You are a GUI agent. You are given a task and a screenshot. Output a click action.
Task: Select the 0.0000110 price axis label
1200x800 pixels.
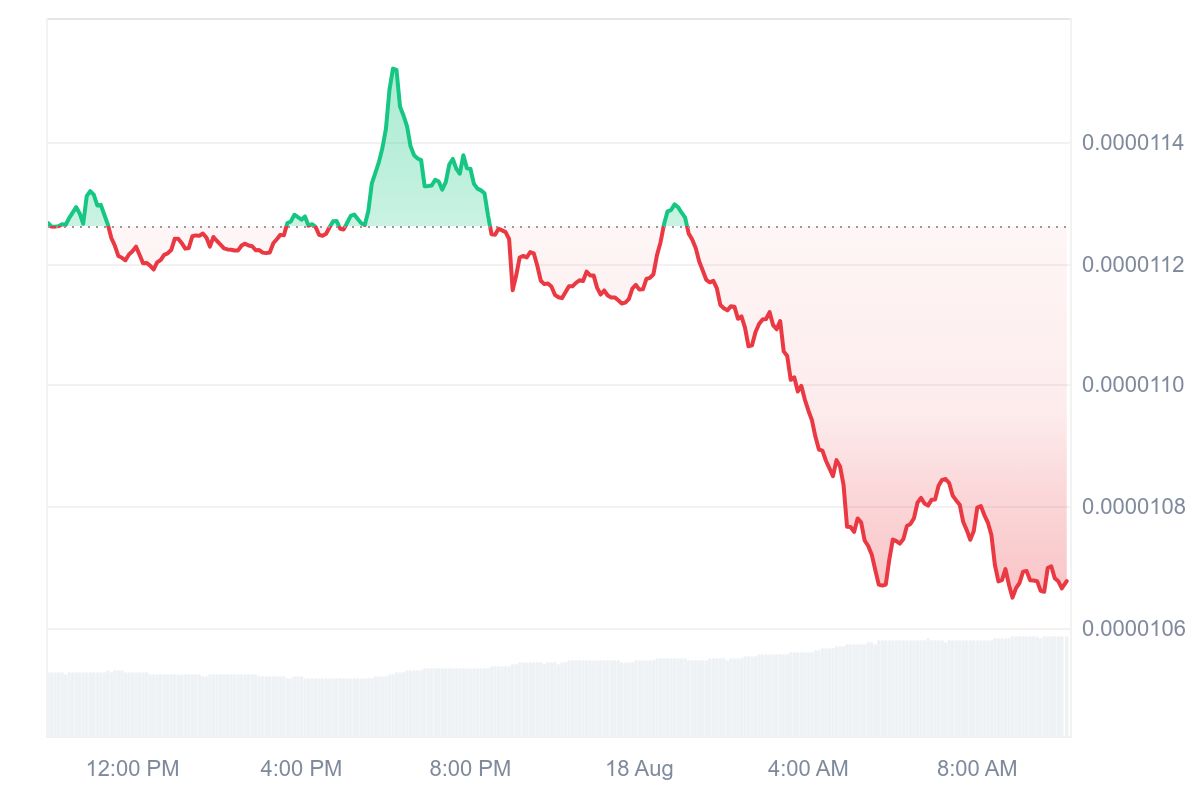tap(1133, 385)
